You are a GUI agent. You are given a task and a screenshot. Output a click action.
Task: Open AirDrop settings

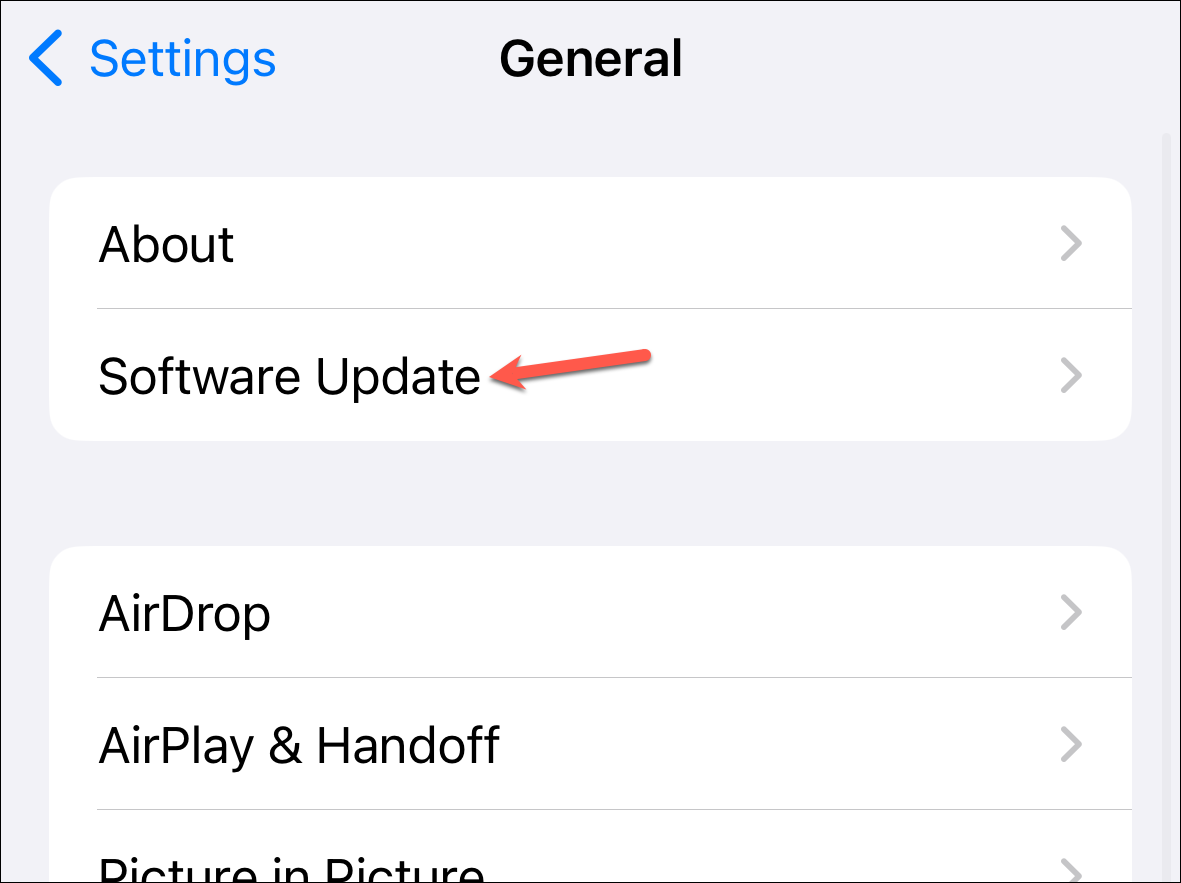pos(590,612)
